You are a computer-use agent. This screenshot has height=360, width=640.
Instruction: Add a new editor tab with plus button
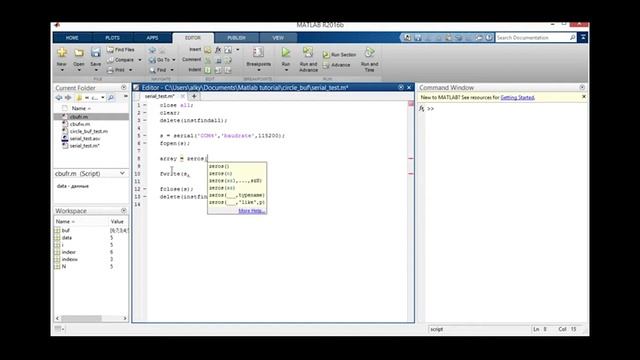[x=194, y=96]
